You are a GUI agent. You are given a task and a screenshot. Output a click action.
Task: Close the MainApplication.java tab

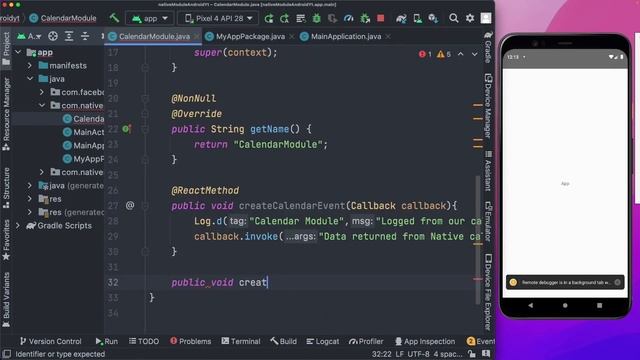coord(388,36)
